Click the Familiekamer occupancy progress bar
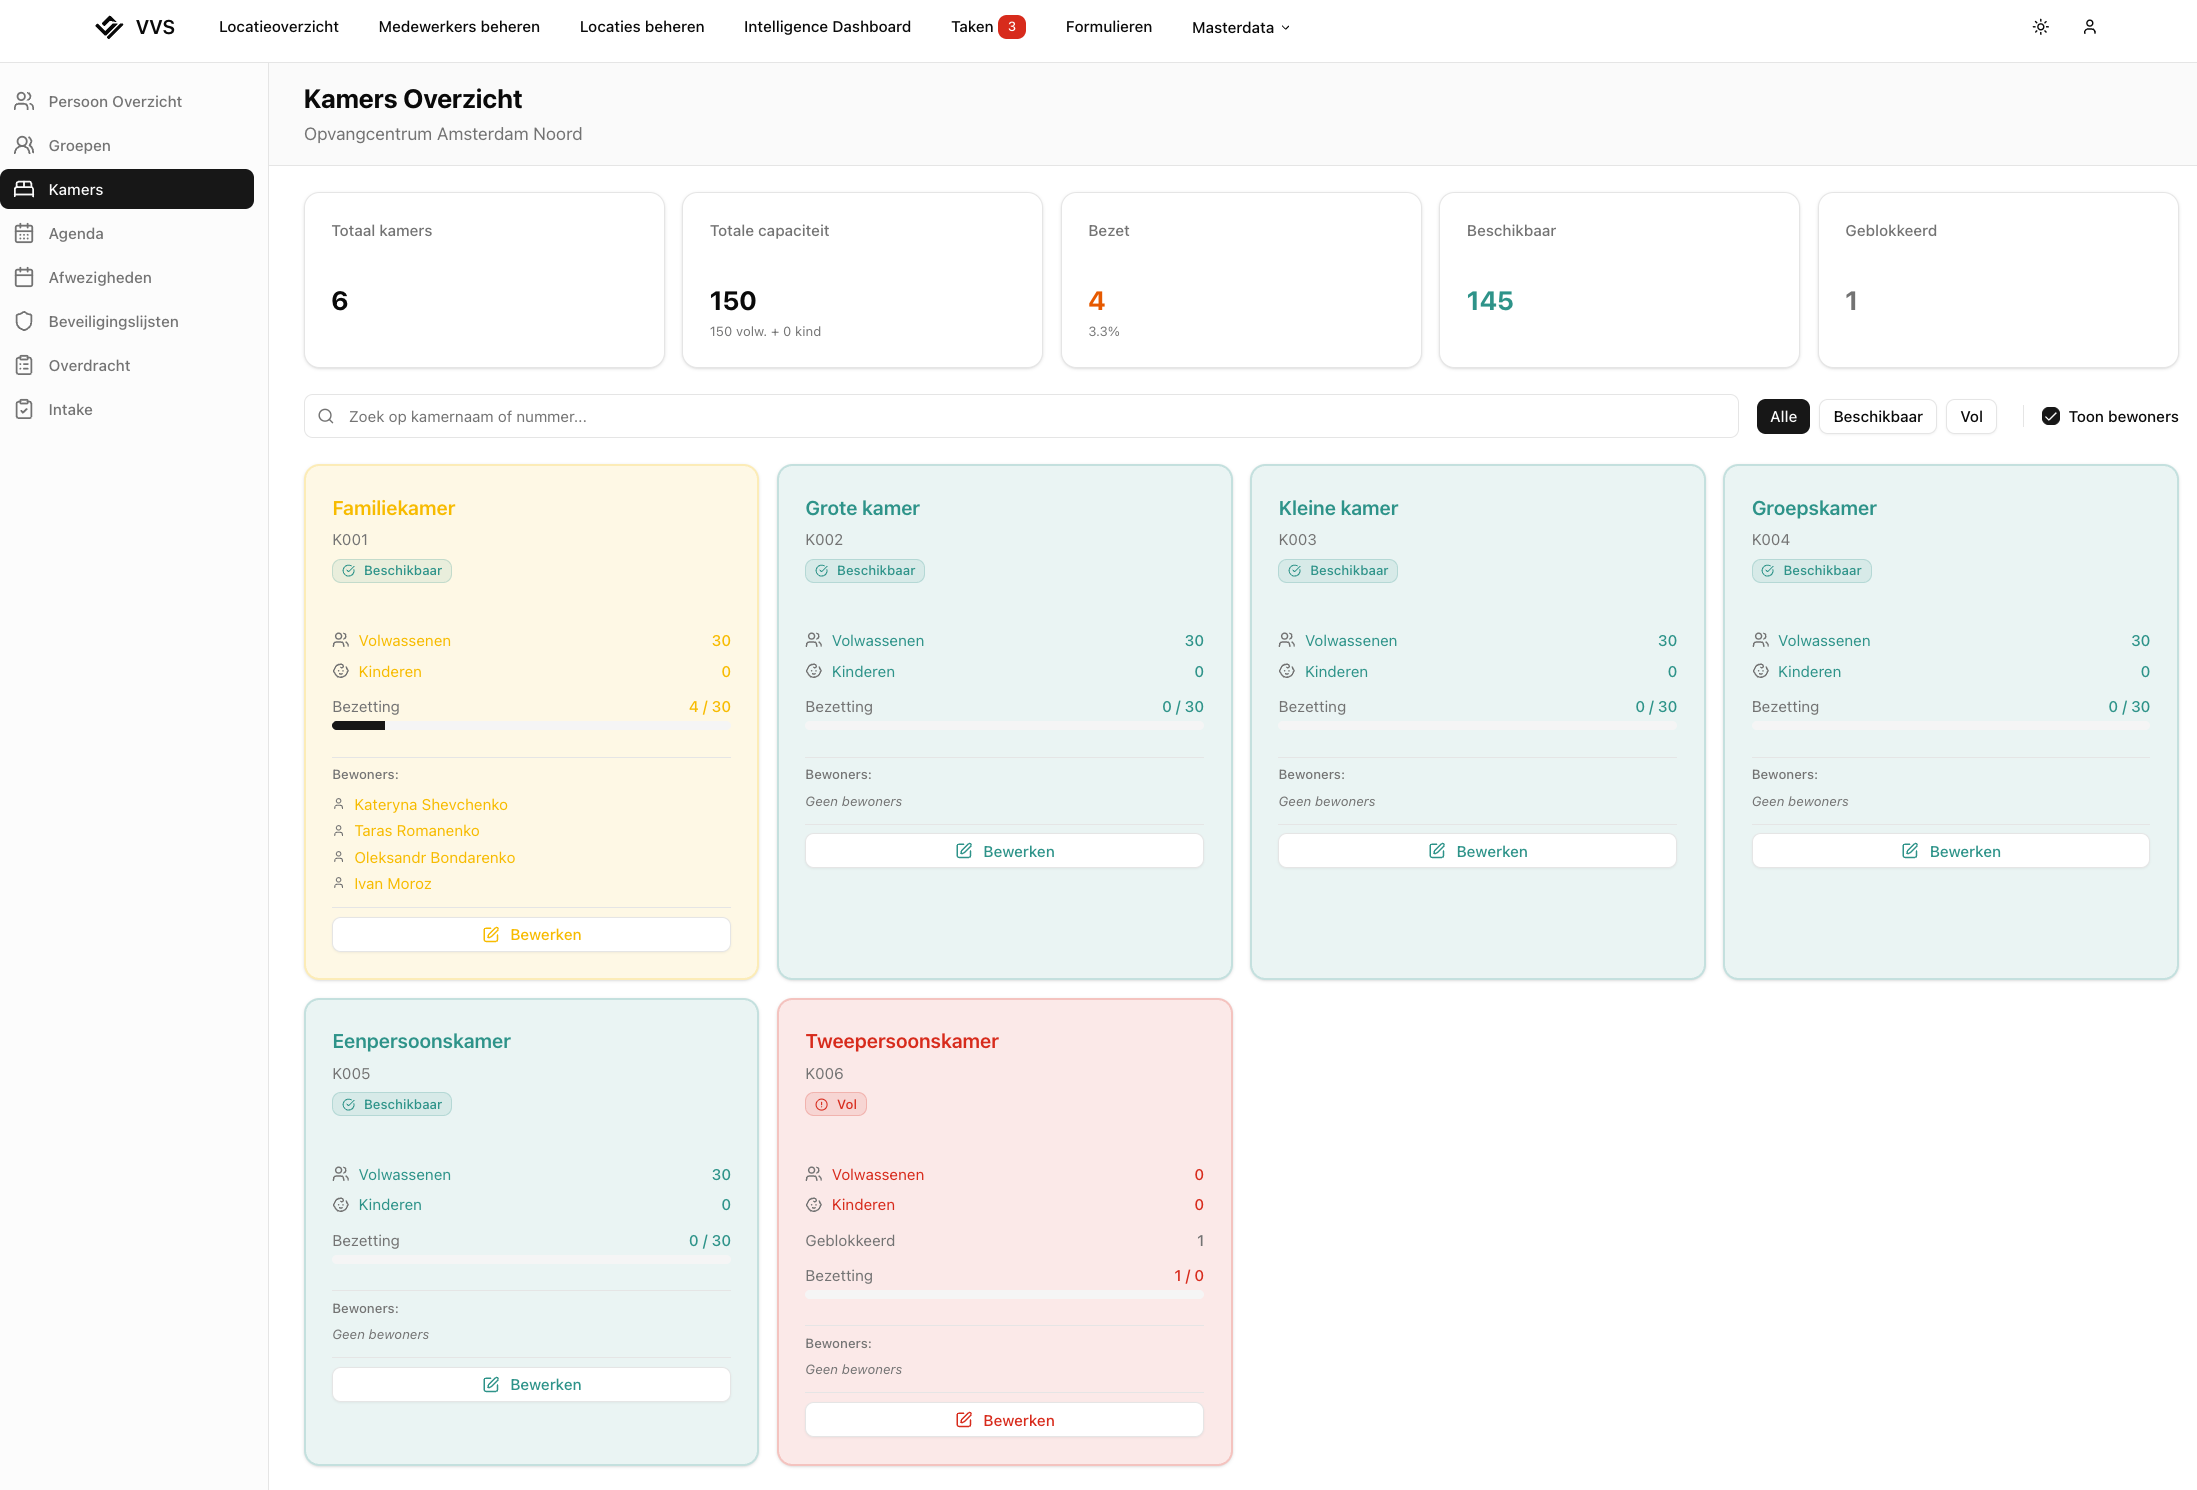The width and height of the screenshot is (2197, 1490). click(531, 726)
